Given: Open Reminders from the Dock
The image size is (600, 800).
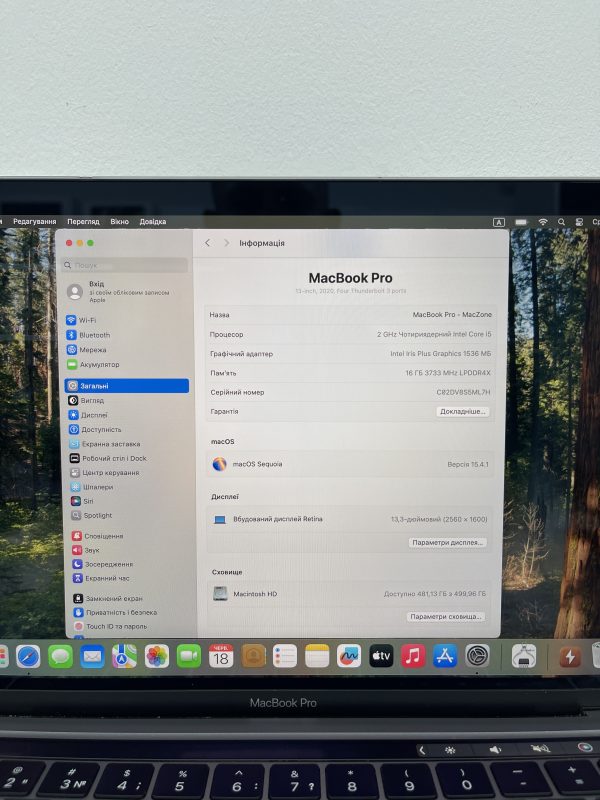Looking at the screenshot, I should (285, 656).
